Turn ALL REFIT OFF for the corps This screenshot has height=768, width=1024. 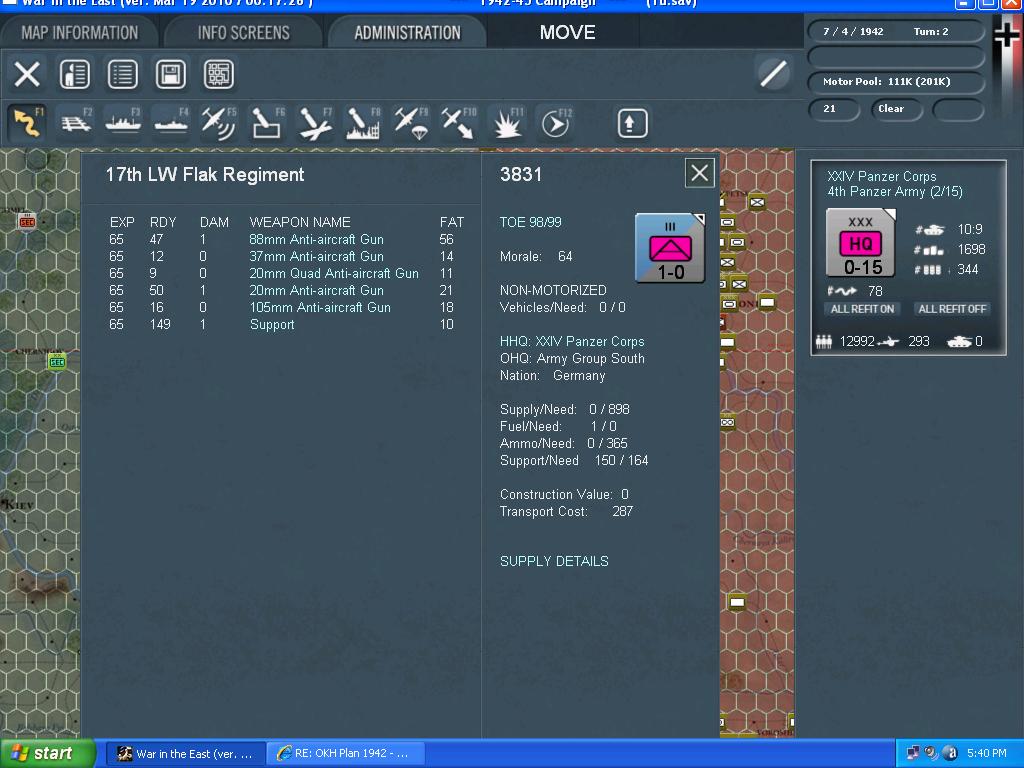(x=952, y=309)
